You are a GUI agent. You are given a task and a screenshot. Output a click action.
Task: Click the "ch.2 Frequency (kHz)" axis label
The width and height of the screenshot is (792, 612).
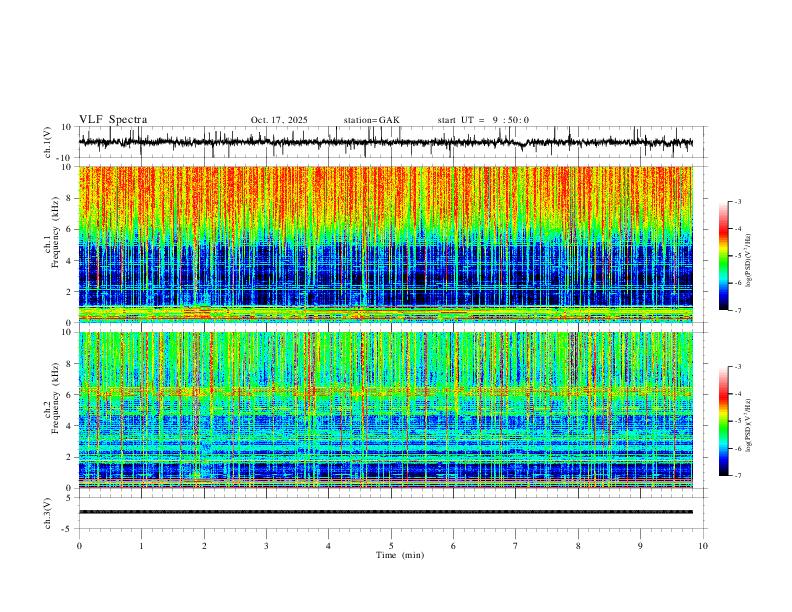click(x=52, y=397)
